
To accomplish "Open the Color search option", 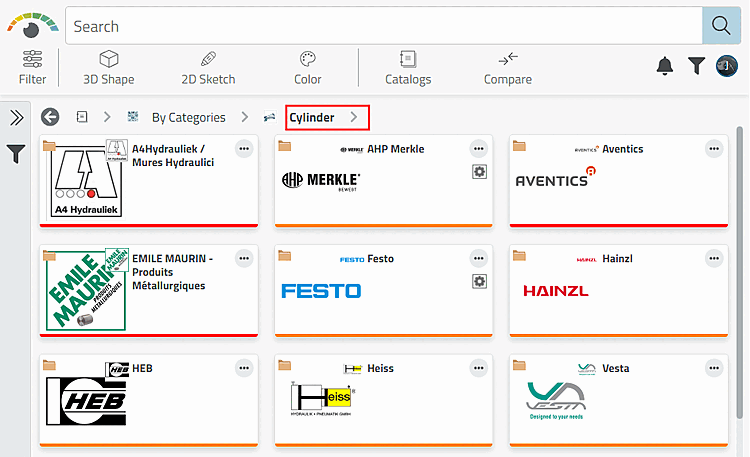I will point(308,67).
